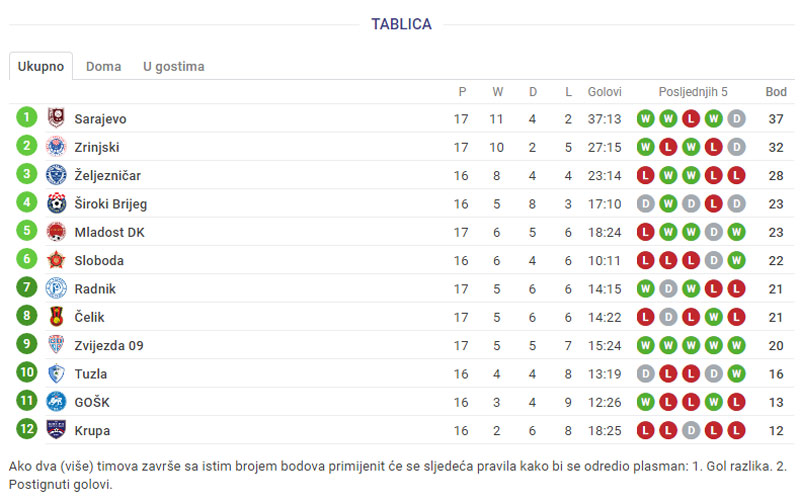Image resolution: width=800 pixels, height=504 pixels.
Task: Click Krupa's grey D result badge
Action: click(691, 431)
